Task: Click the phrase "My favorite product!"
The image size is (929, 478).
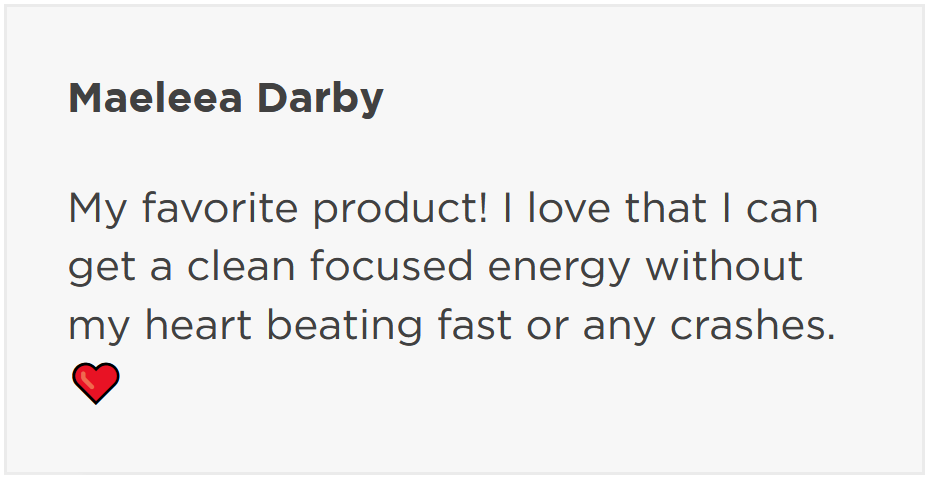Action: click(x=277, y=209)
